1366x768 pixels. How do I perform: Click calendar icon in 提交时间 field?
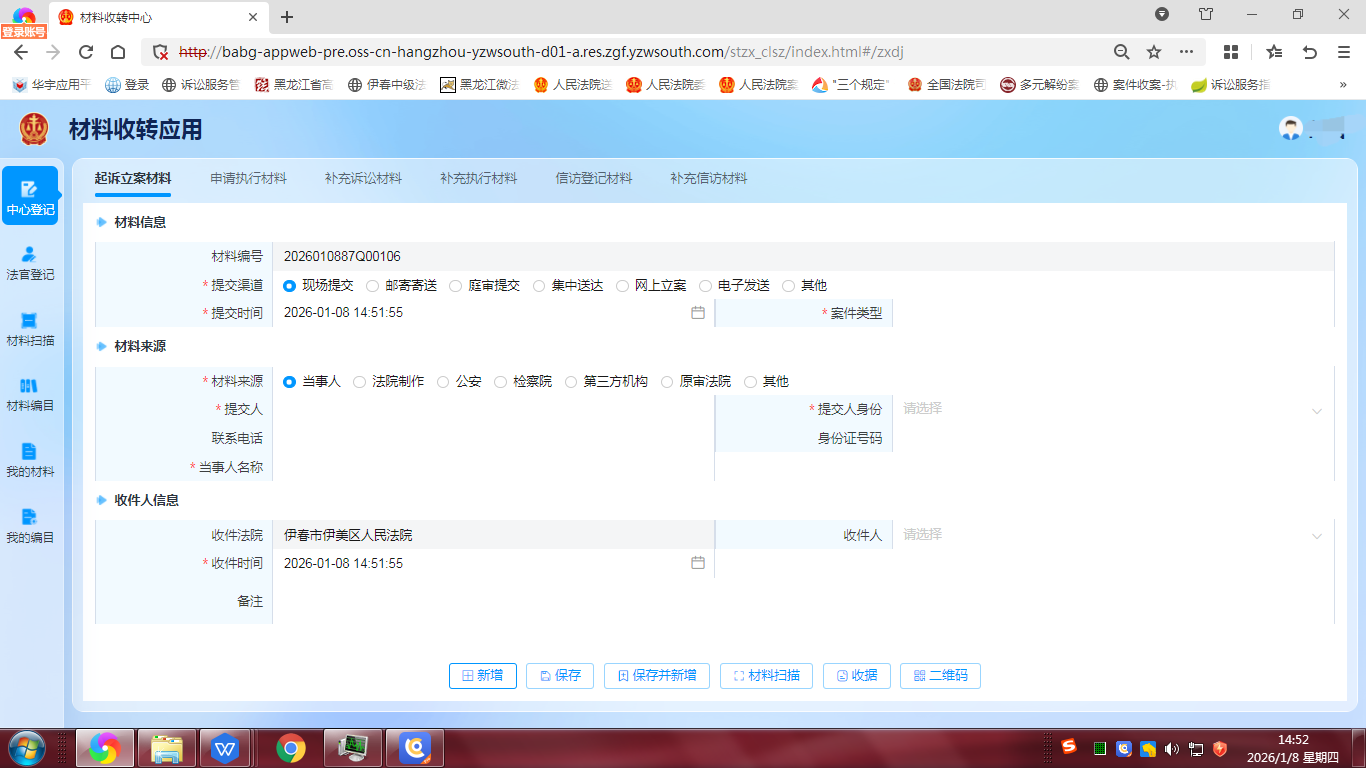coord(698,313)
